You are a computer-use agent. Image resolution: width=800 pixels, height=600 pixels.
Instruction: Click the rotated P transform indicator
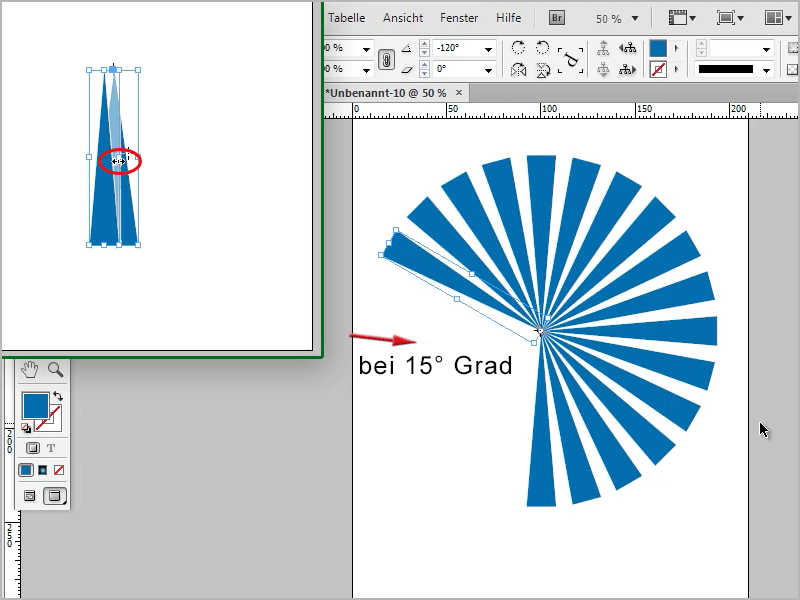click(x=571, y=60)
